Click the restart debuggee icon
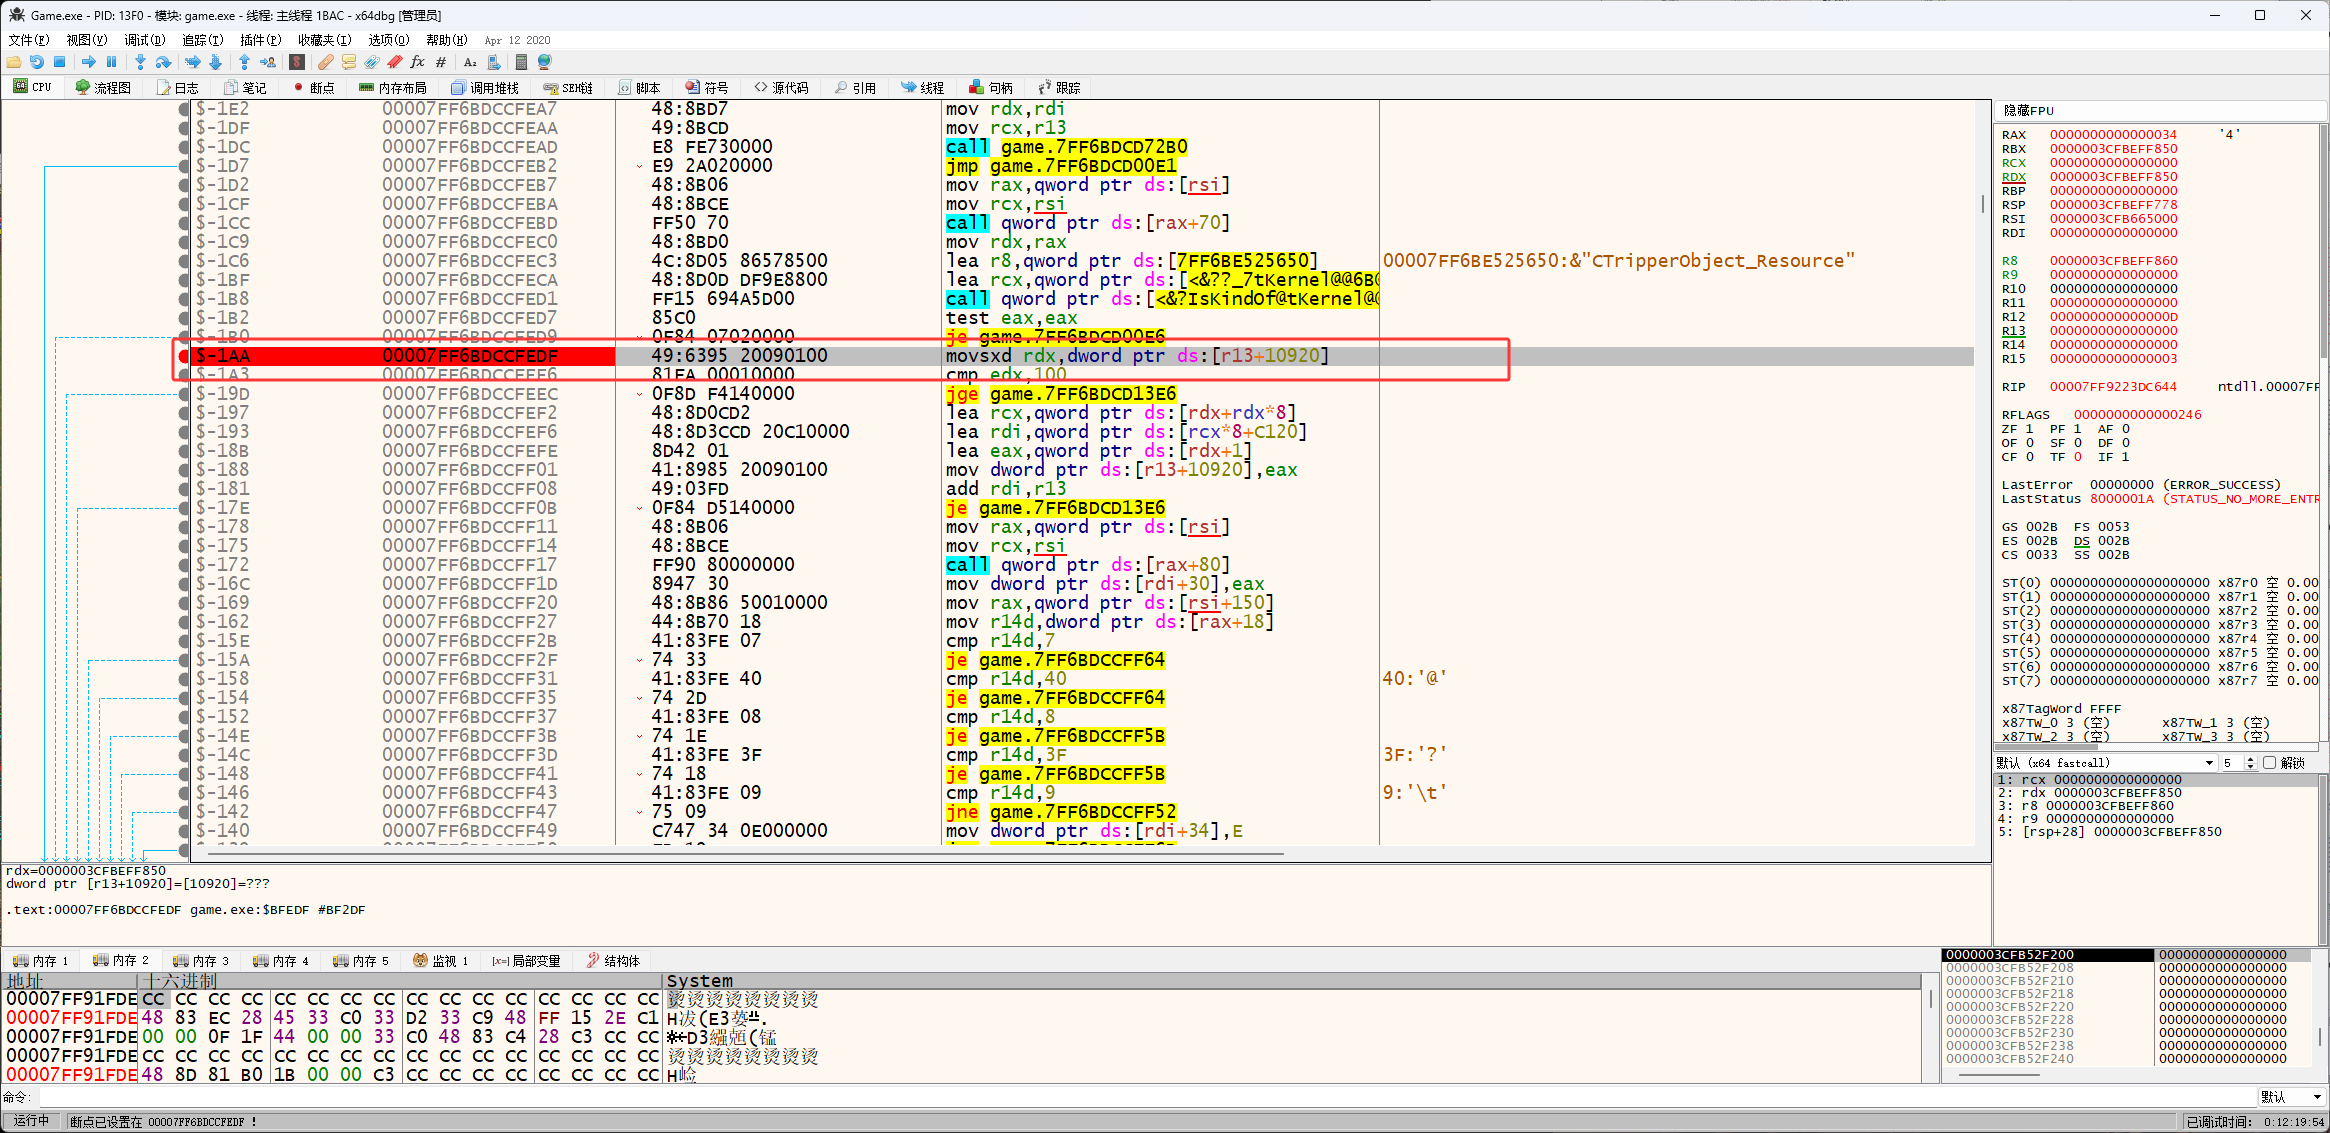Screen dimensions: 2330x1133 (x=37, y=62)
